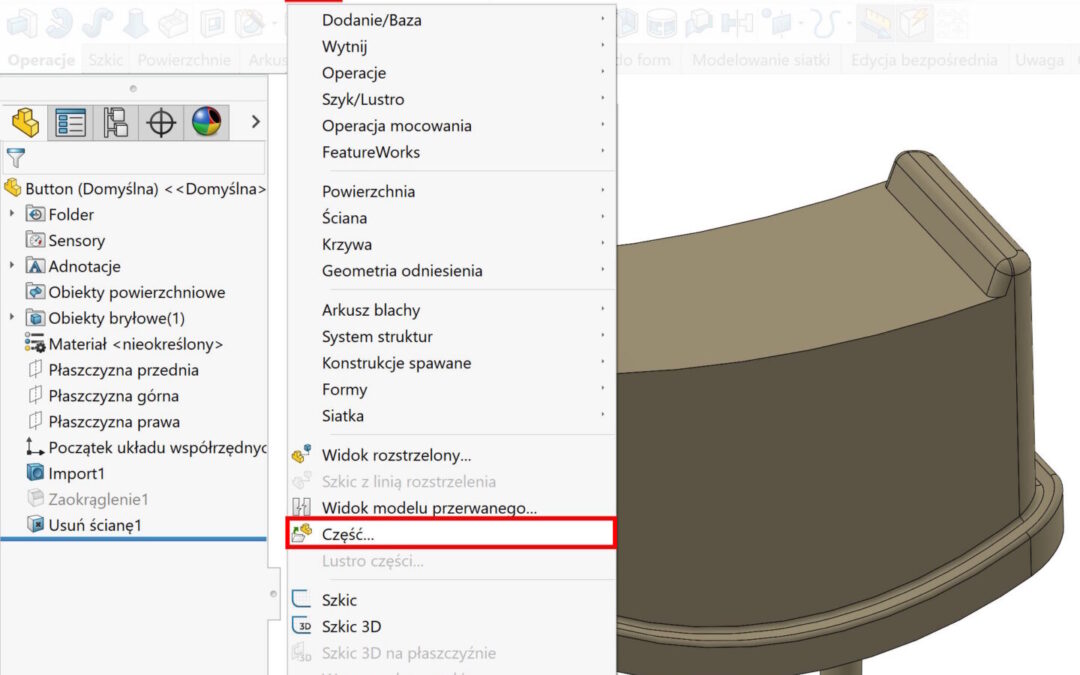
Task: Select the Import1 feature
Action: tap(76, 473)
